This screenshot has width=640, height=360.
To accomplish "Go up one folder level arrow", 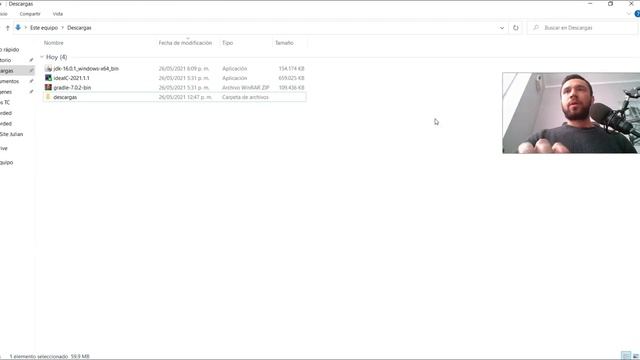I will [7, 28].
